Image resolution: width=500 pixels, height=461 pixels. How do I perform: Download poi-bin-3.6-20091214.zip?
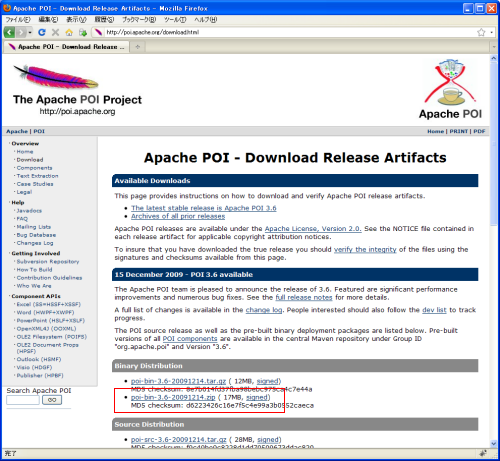point(173,397)
